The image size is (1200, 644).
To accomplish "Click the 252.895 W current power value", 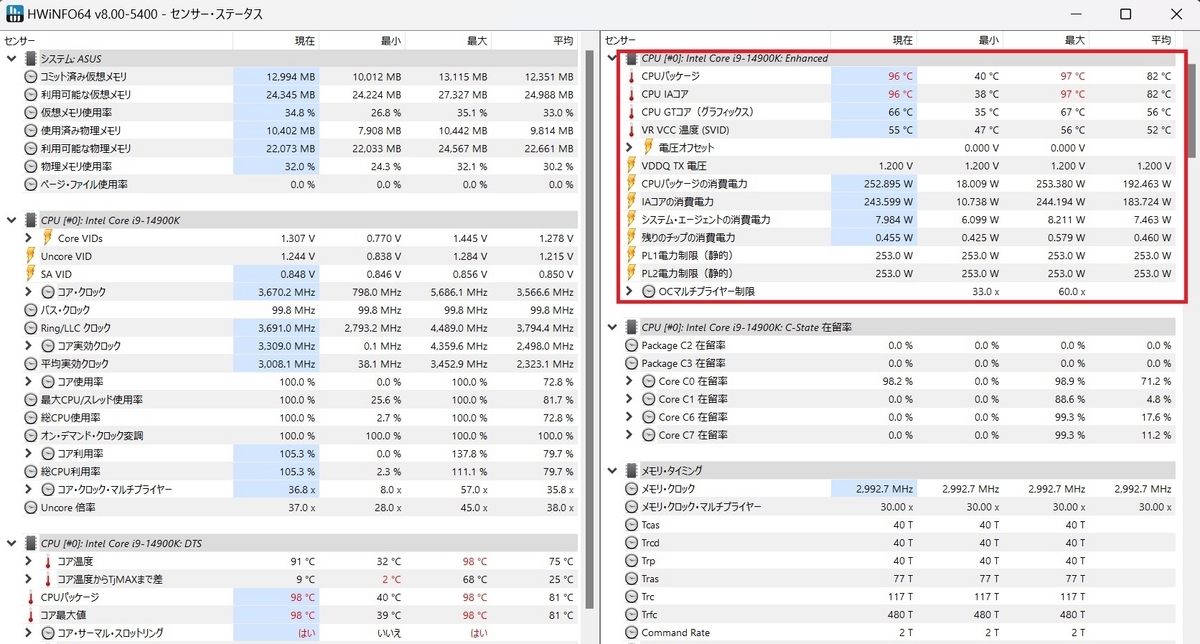I will [x=887, y=184].
